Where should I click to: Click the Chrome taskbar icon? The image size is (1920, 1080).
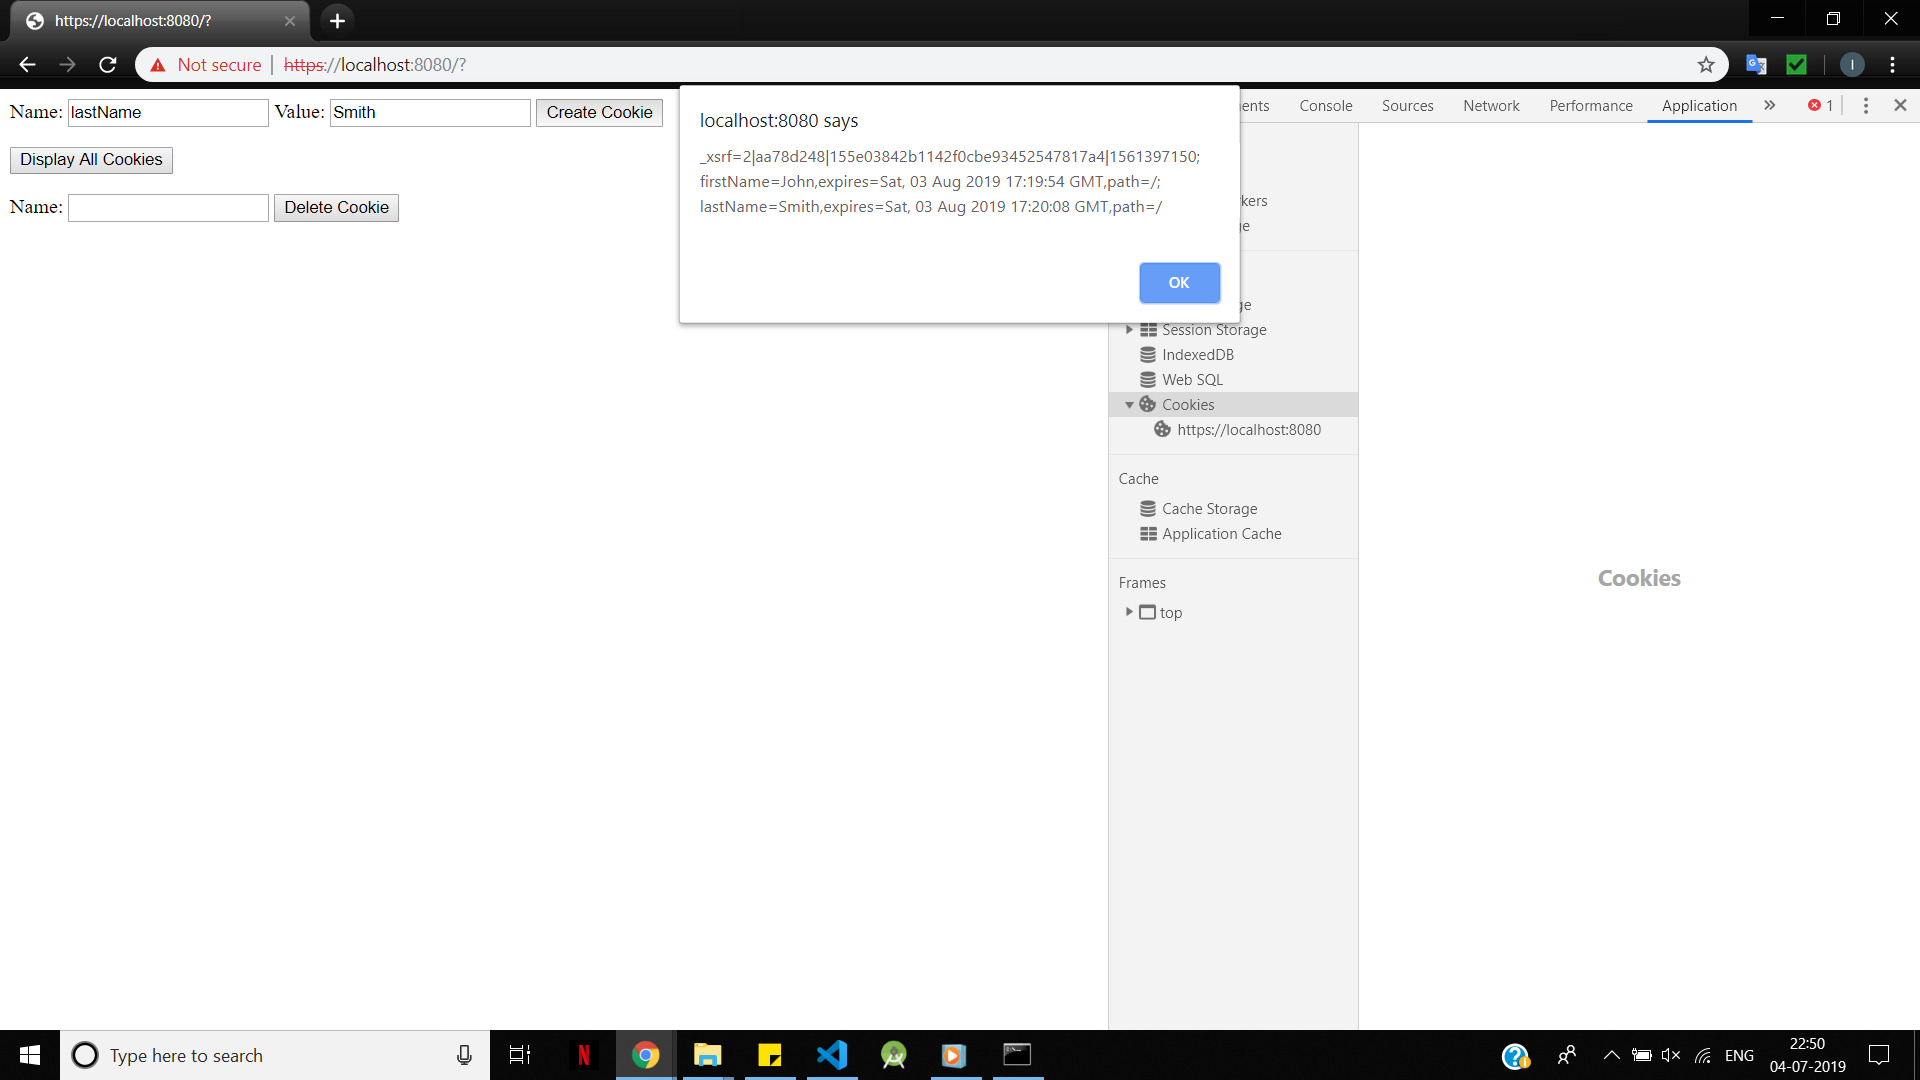point(645,1054)
